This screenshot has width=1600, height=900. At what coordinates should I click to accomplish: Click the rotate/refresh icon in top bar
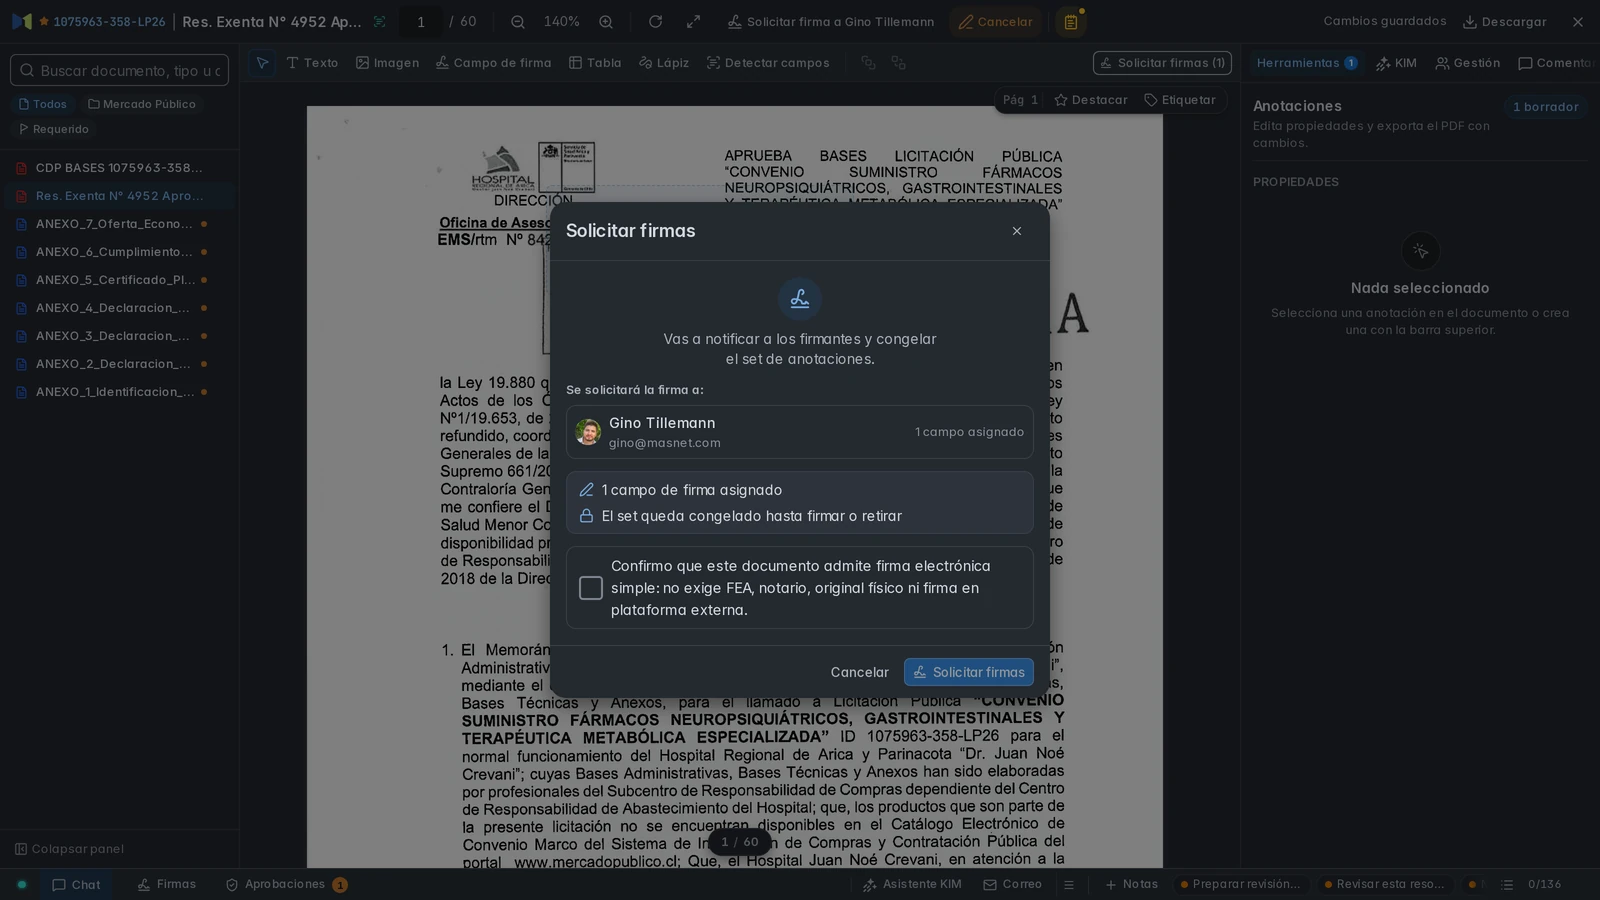655,22
